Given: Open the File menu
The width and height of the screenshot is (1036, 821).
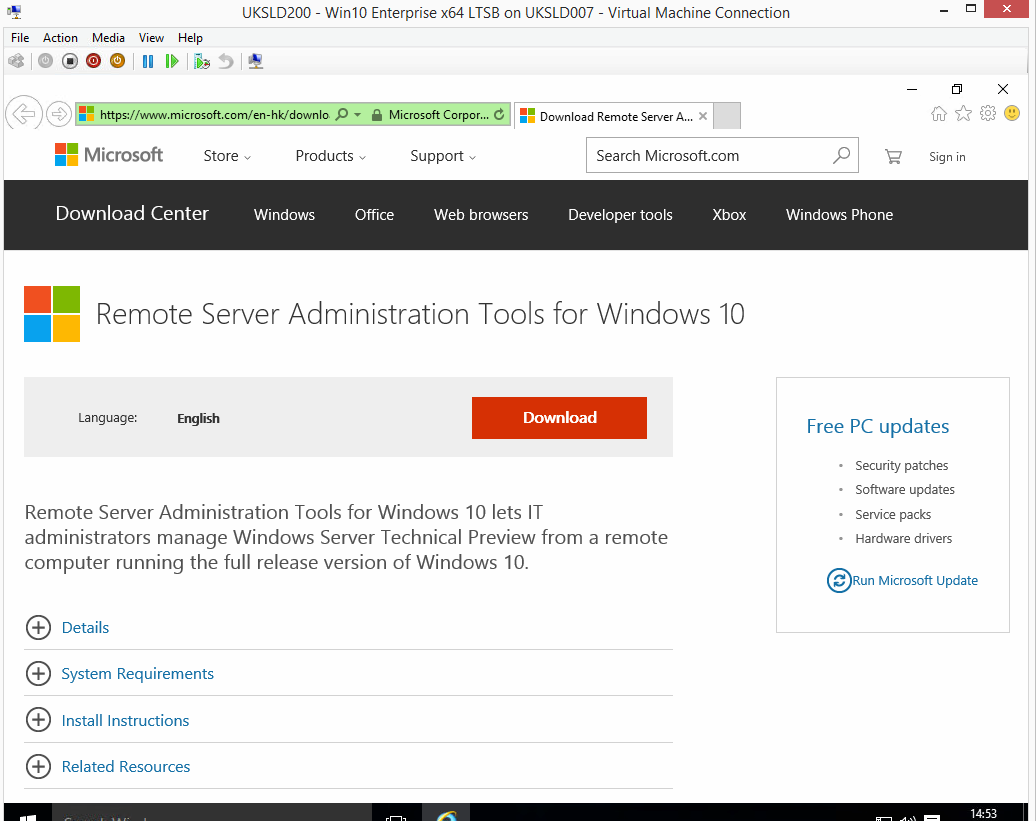Looking at the screenshot, I should point(20,38).
